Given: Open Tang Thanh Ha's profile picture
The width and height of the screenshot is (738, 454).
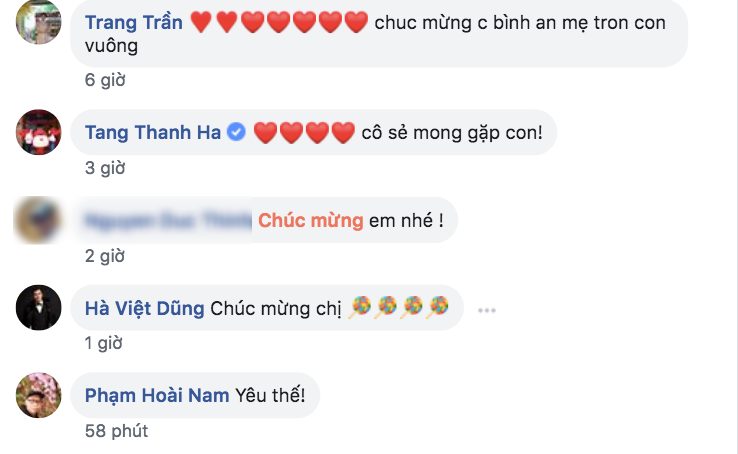Looking at the screenshot, I should point(38,131).
